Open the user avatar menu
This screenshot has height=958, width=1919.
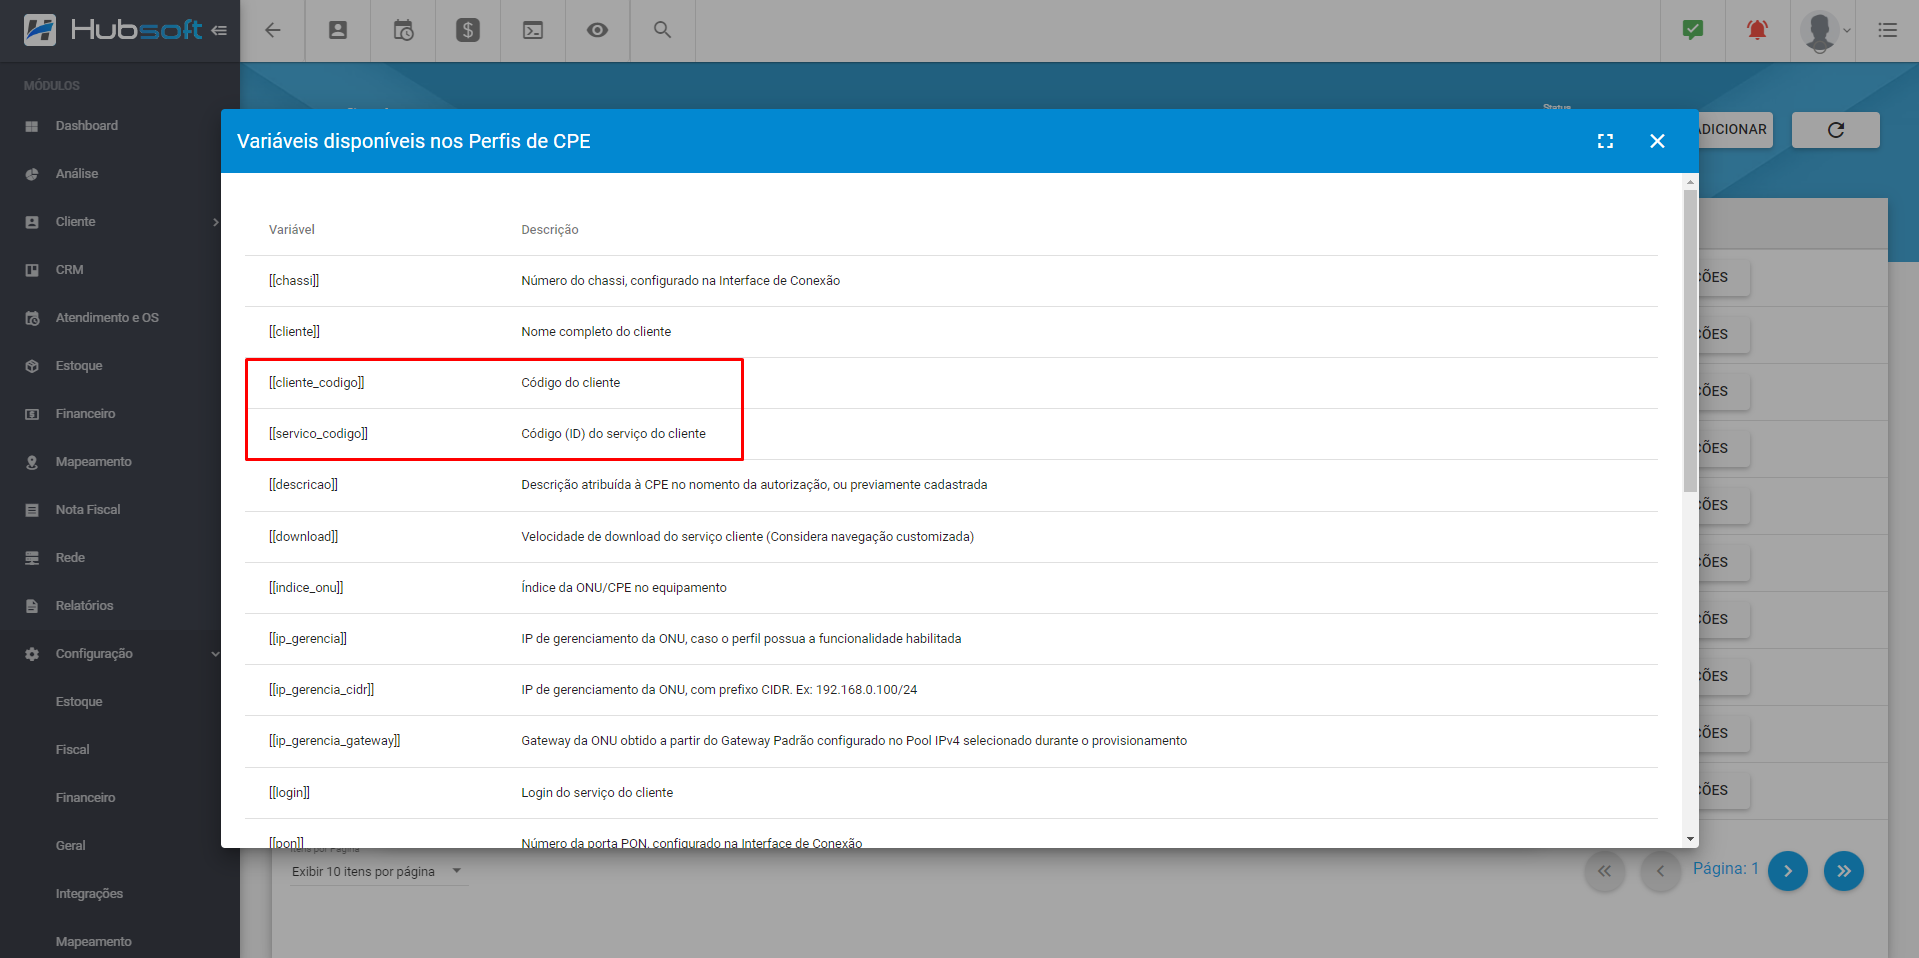click(x=1825, y=30)
